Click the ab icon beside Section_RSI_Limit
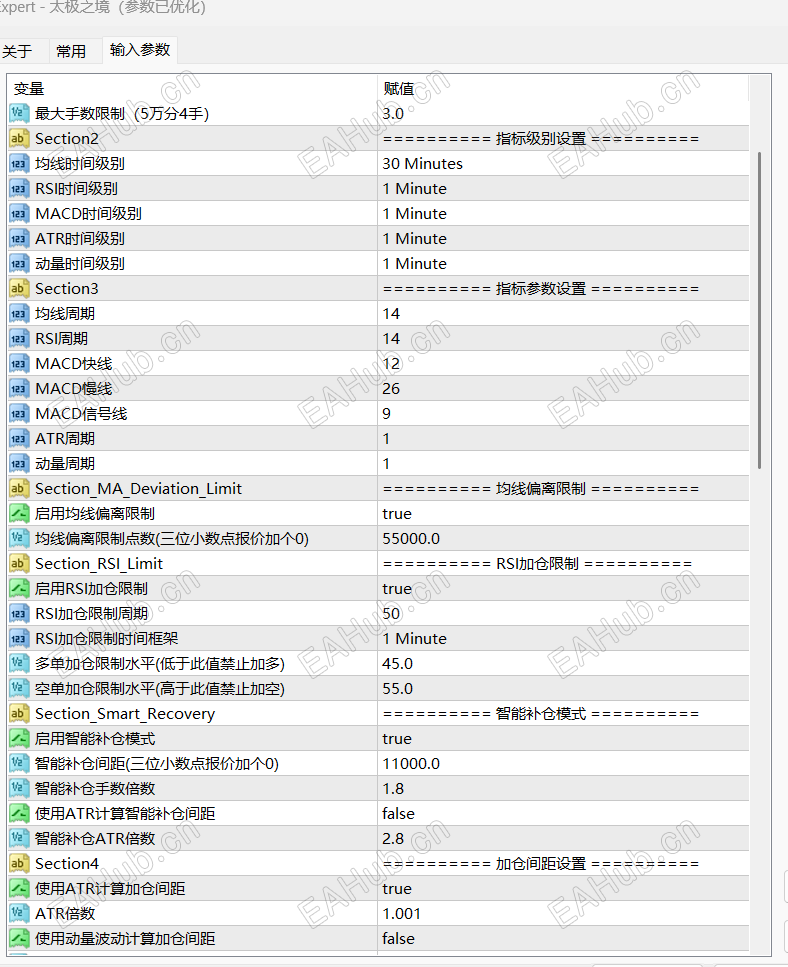Screen dimensions: 788x967 pyautogui.click(x=19, y=563)
